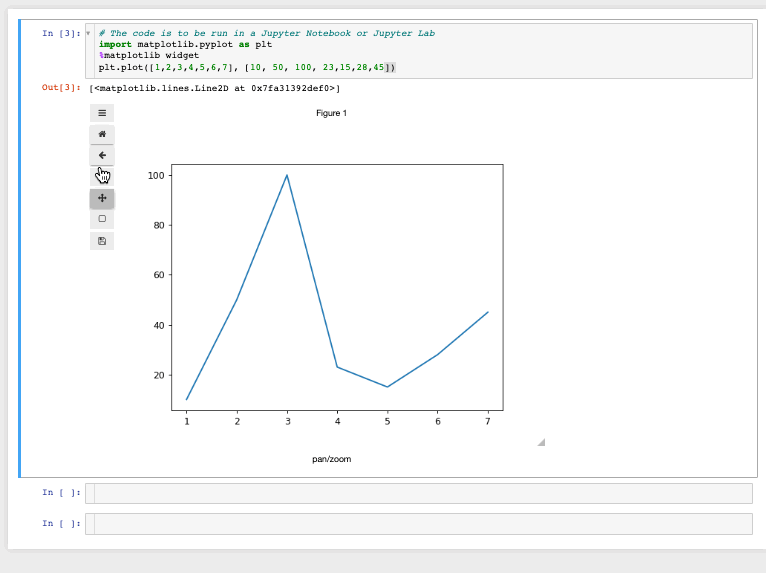Download the plot with save icon
Image resolution: width=766 pixels, height=573 pixels.
pos(102,241)
